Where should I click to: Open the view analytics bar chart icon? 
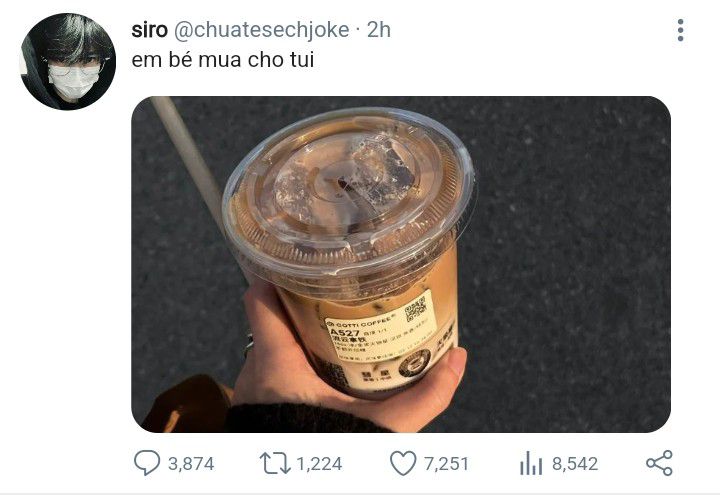[531, 463]
